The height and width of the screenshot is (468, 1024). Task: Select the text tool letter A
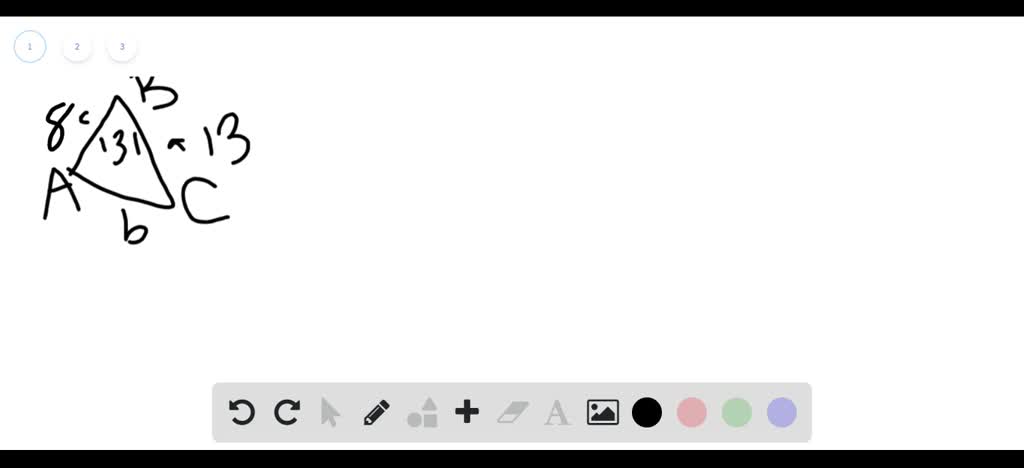556,413
